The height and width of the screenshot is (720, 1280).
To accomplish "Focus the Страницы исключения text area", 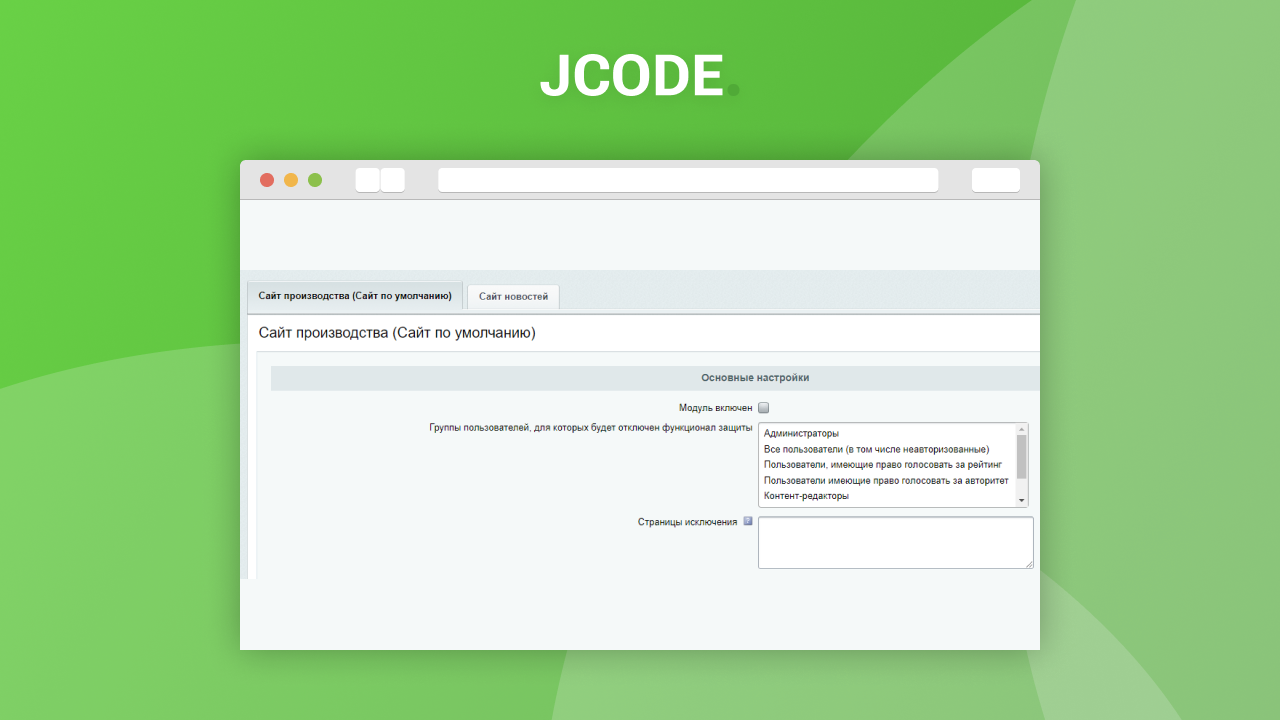I will point(895,542).
